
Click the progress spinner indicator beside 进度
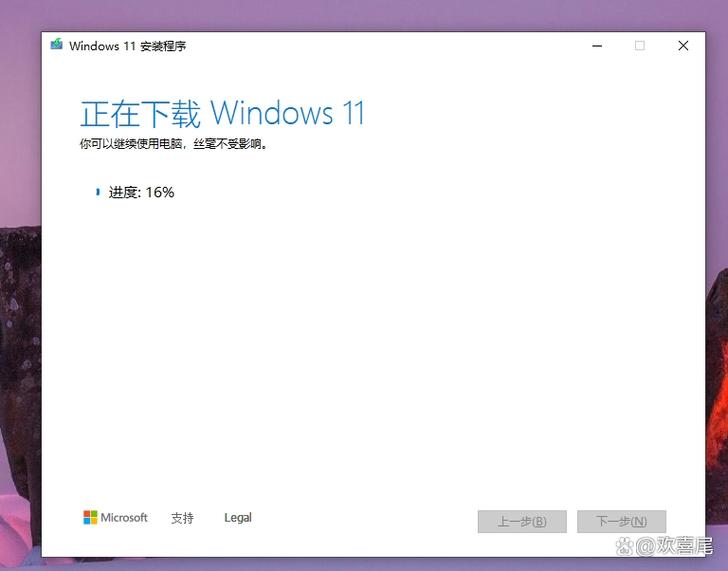click(x=98, y=192)
